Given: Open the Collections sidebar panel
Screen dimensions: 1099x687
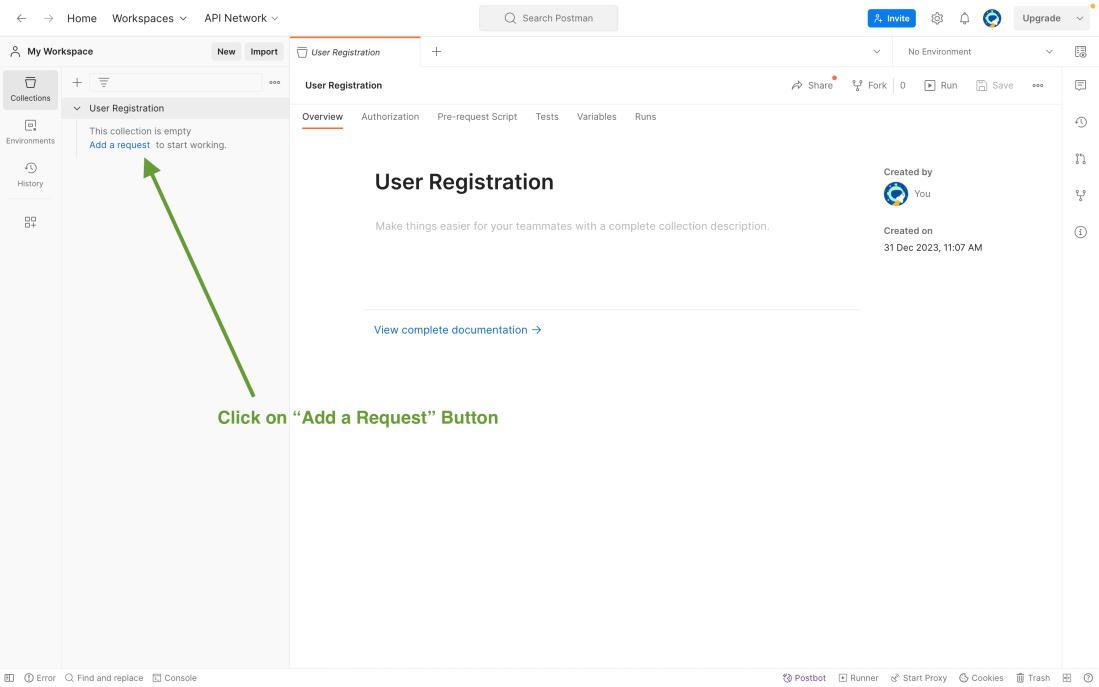Looking at the screenshot, I should coord(30,88).
